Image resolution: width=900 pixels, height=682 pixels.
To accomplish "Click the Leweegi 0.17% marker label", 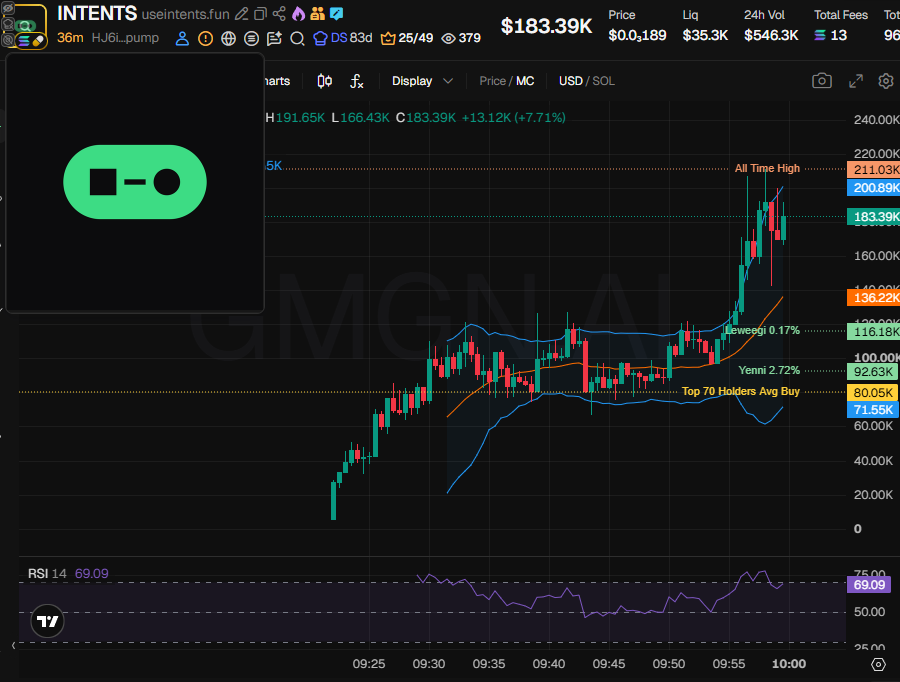I will (x=762, y=330).
